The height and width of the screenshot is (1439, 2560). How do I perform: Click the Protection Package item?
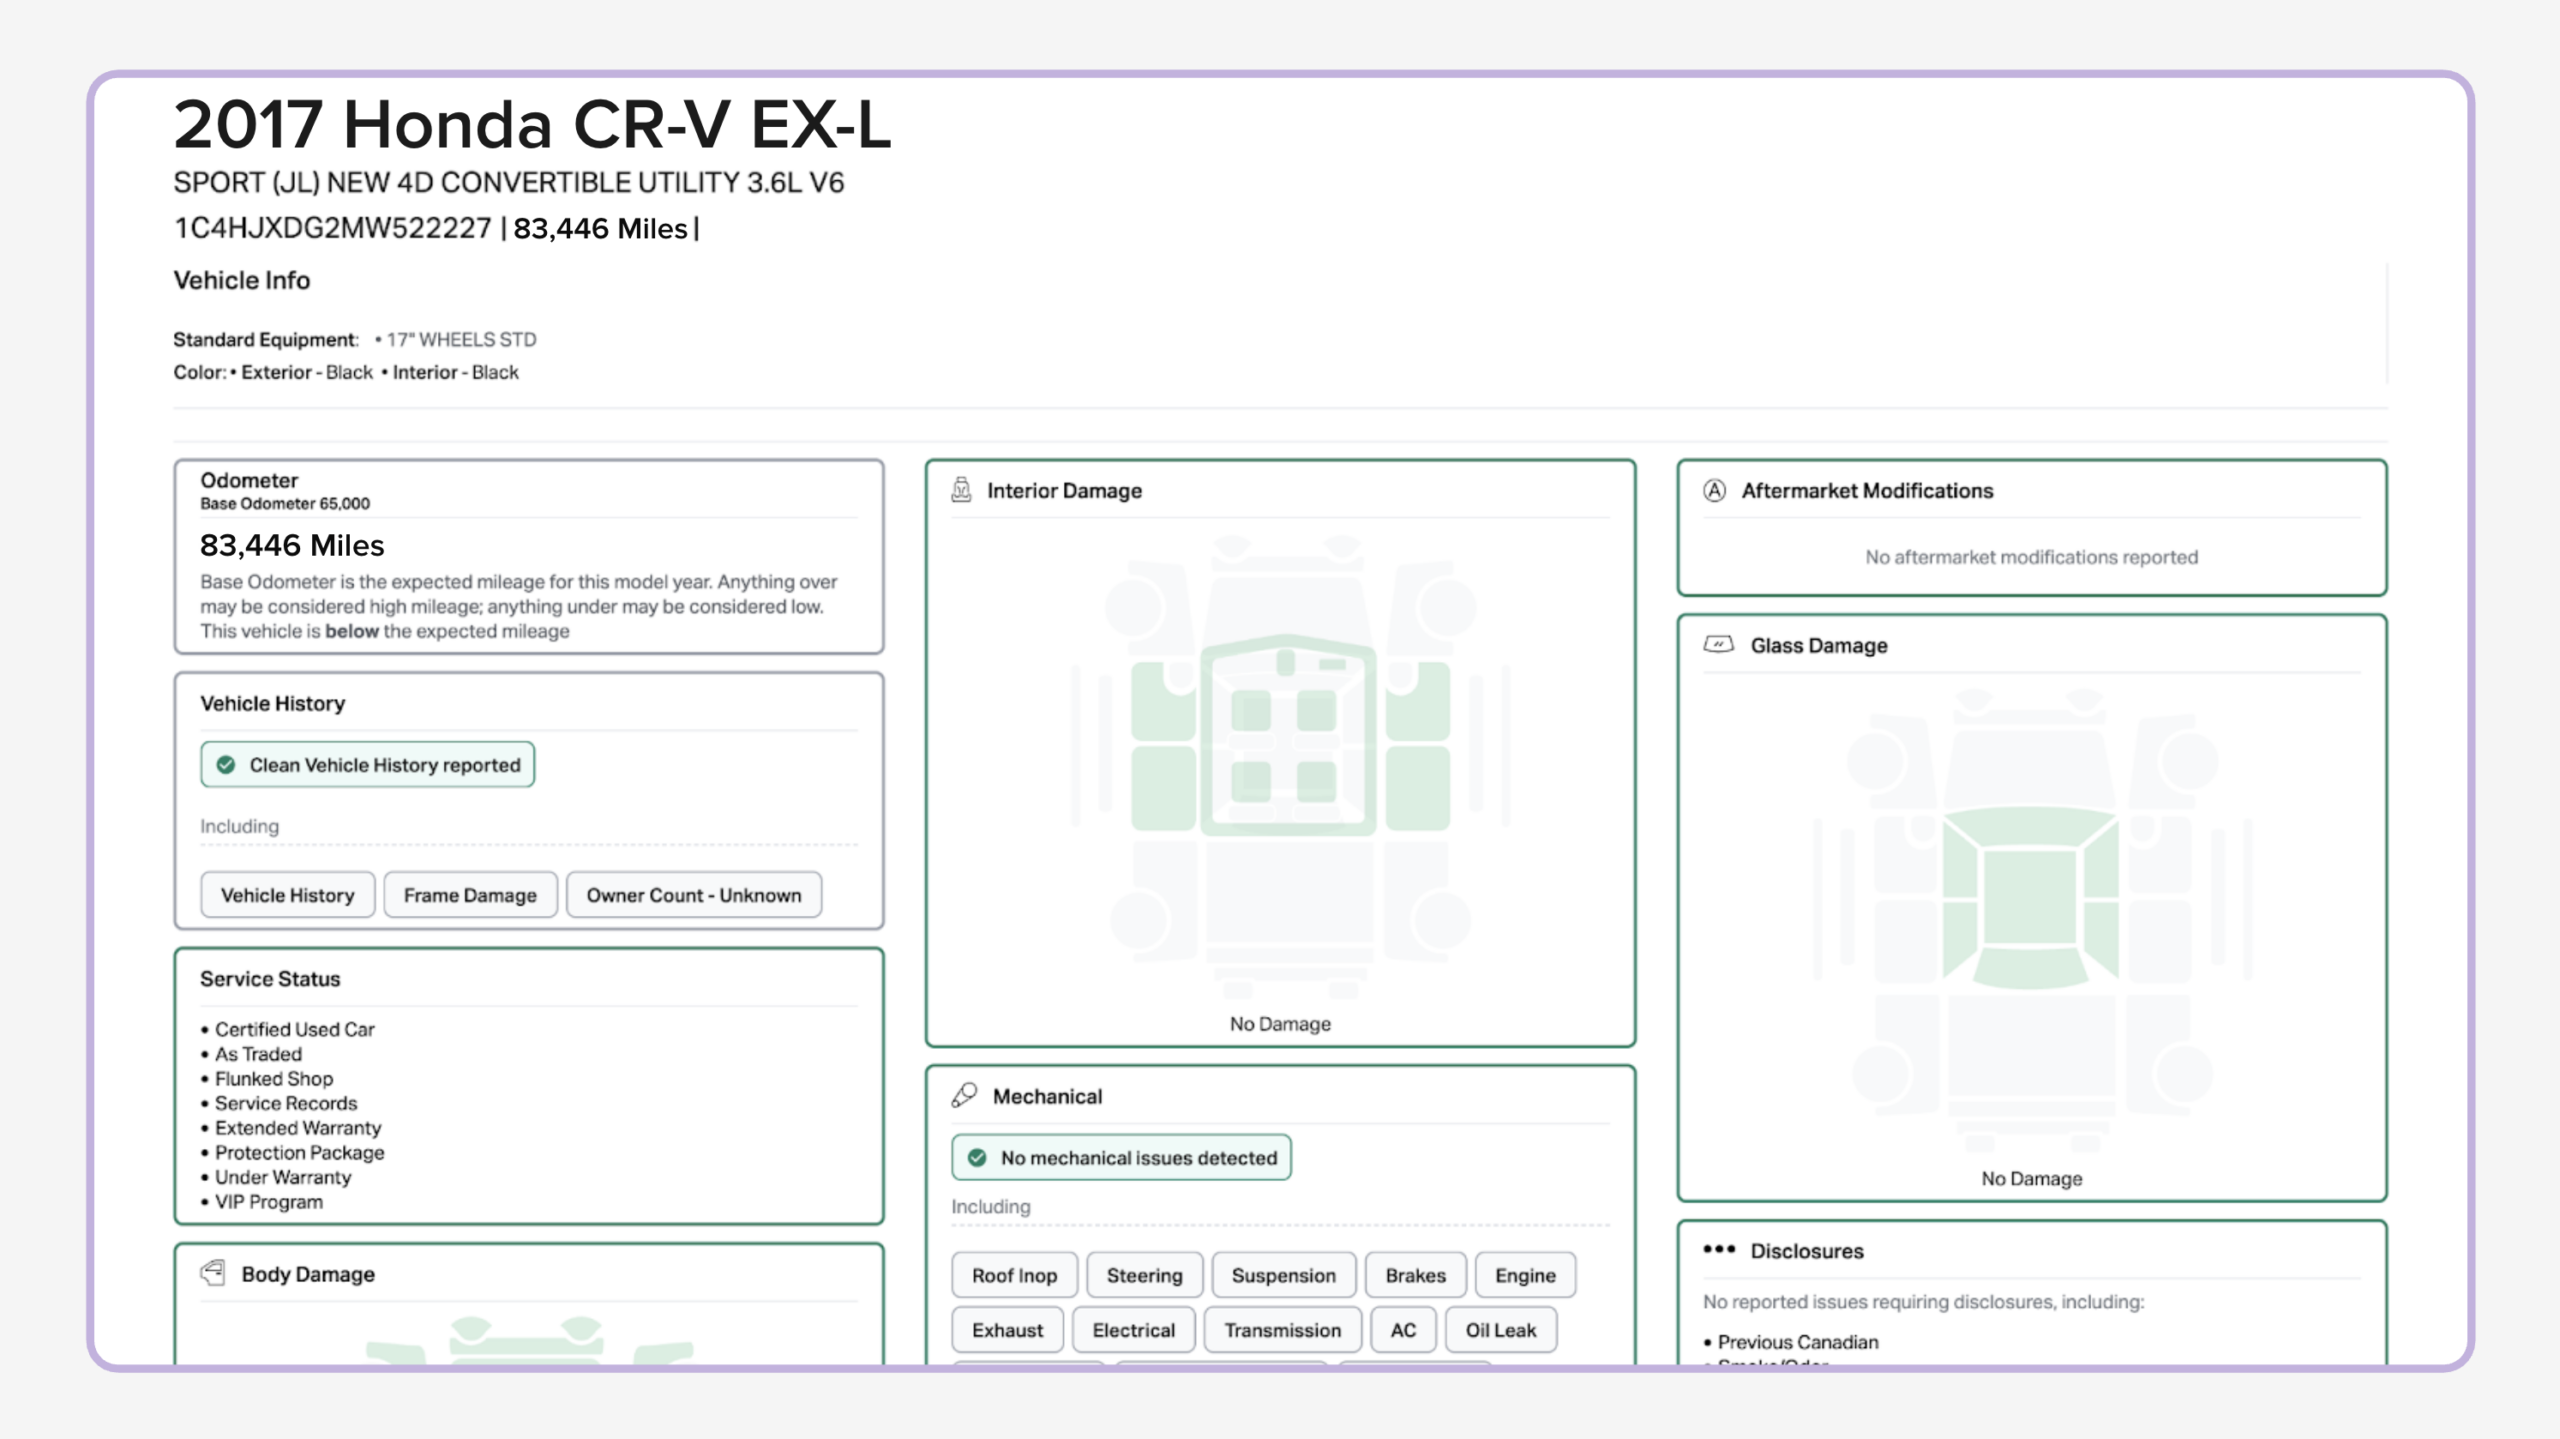click(300, 1152)
